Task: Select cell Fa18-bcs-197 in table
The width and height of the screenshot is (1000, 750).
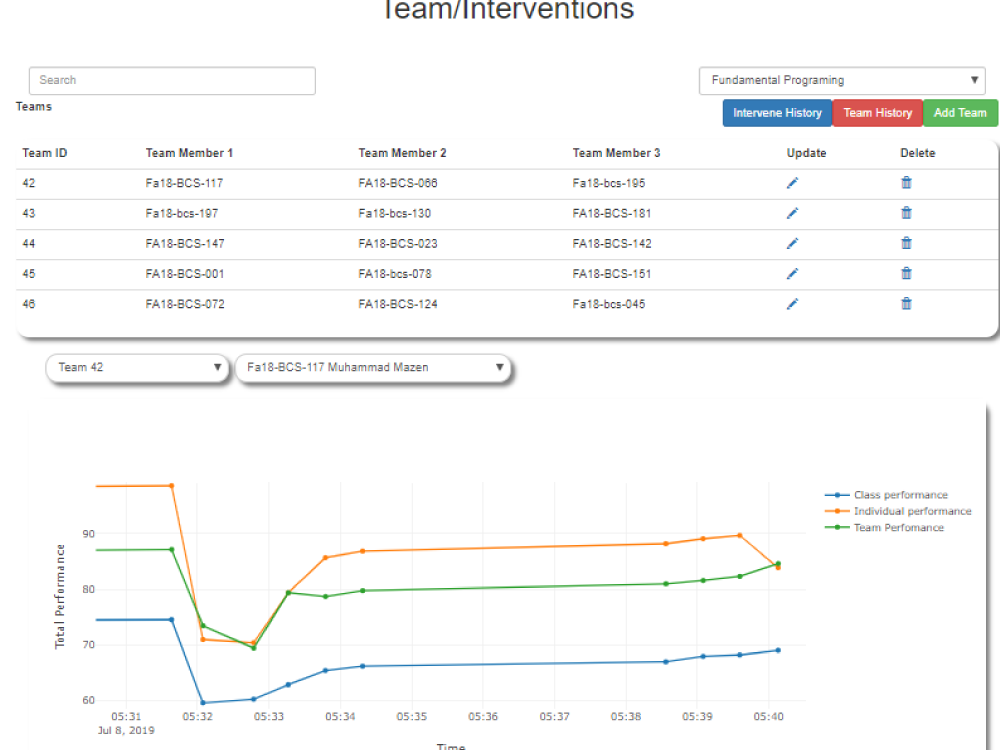Action: pyautogui.click(x=182, y=214)
